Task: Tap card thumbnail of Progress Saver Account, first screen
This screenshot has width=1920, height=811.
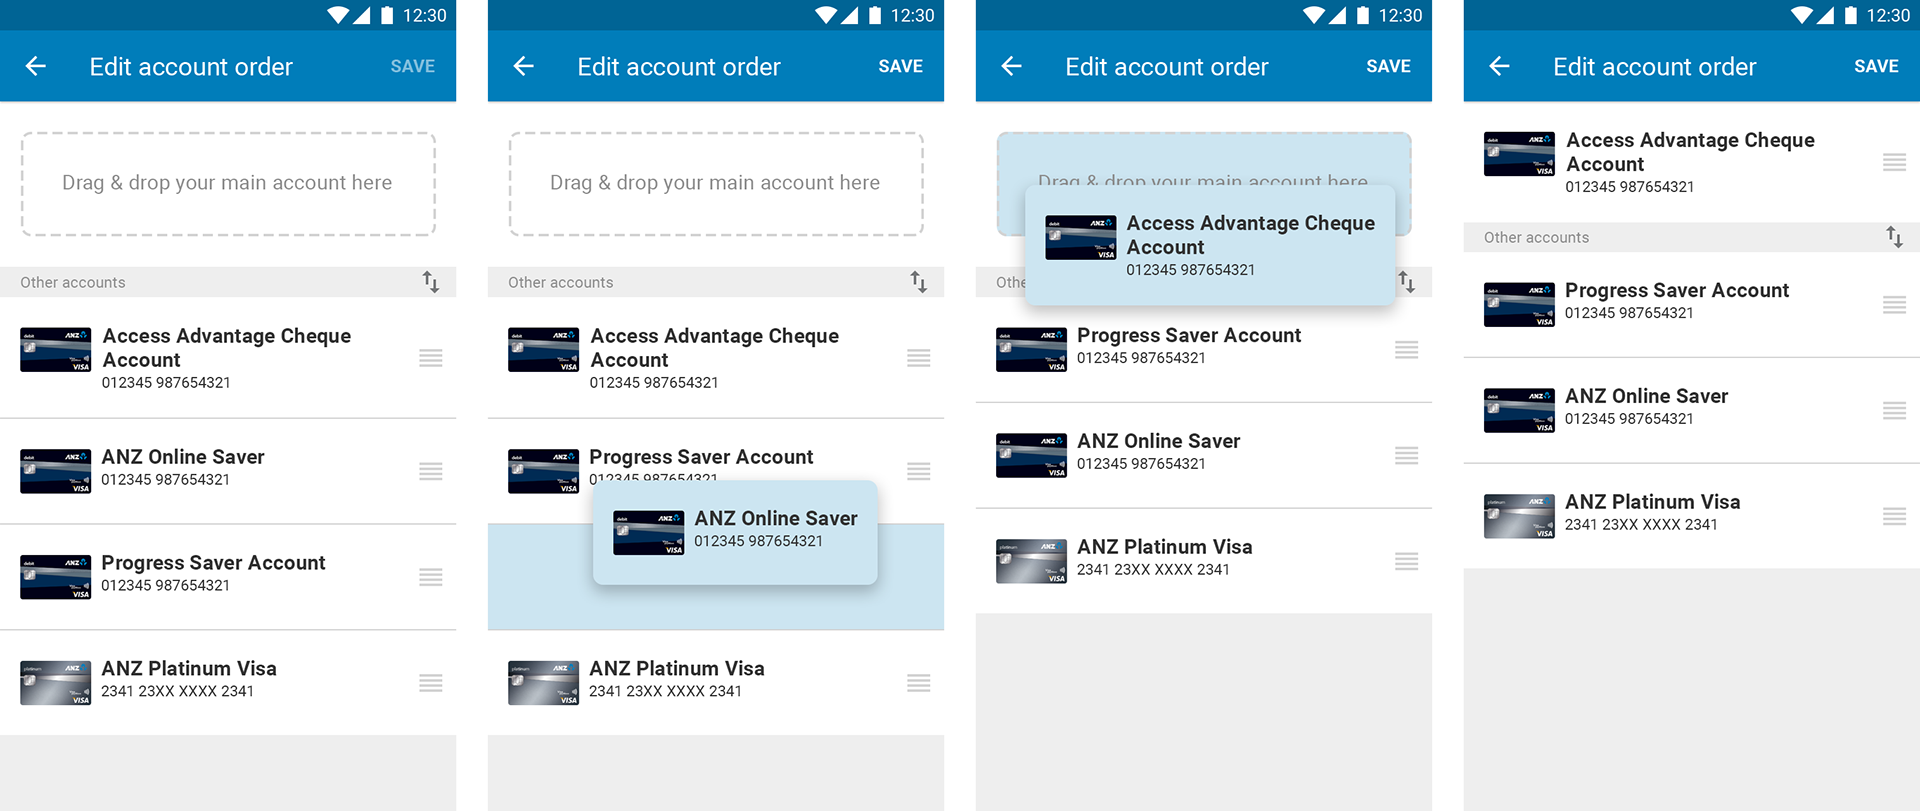Action: [56, 577]
